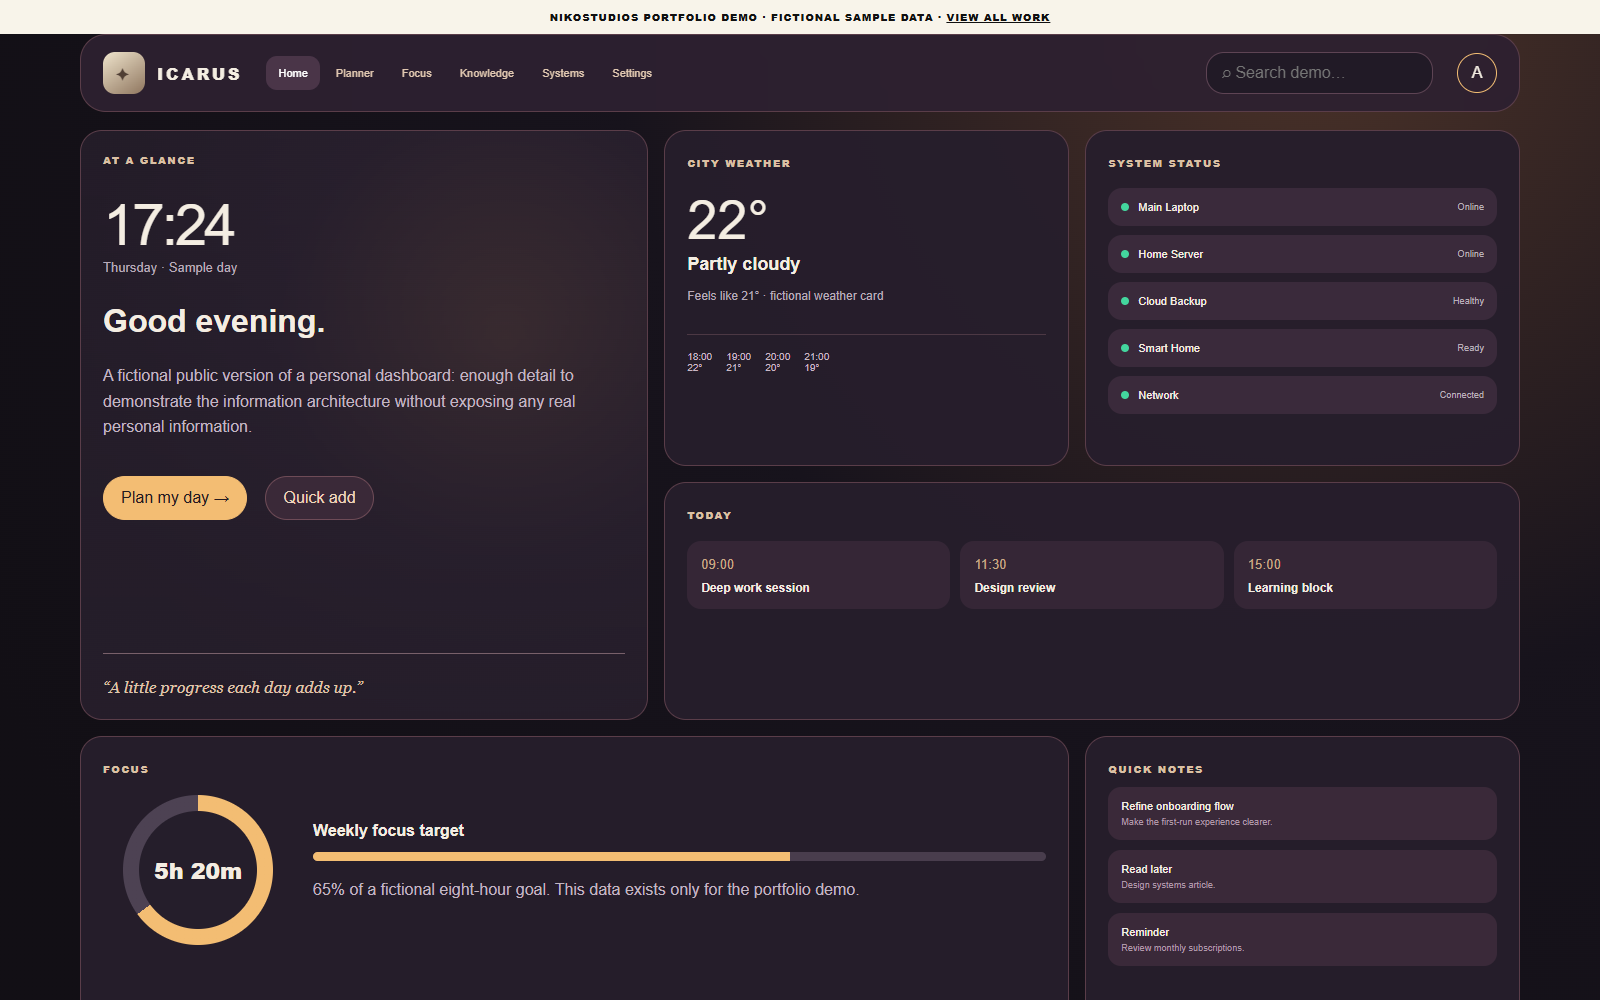
Task: Click the System Status panel heading
Action: pos(1164,163)
